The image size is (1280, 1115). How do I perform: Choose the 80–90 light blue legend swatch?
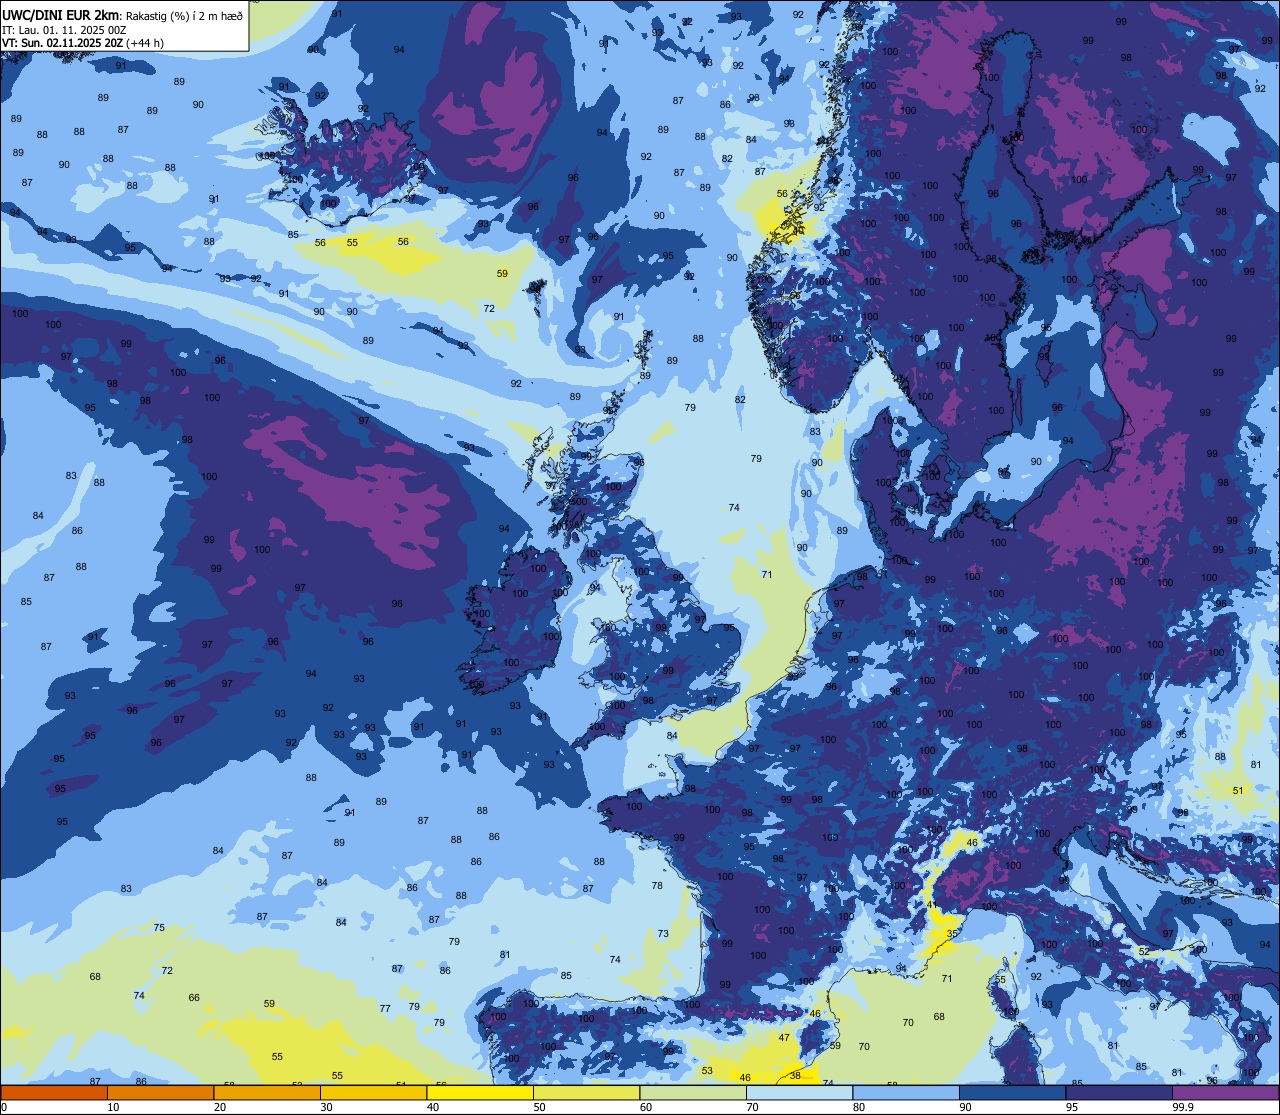[906, 1093]
